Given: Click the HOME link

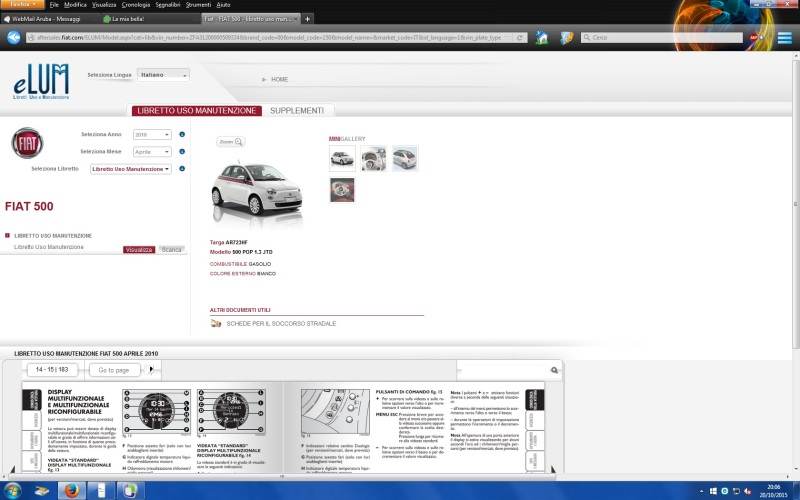Looking at the screenshot, I should click(280, 80).
